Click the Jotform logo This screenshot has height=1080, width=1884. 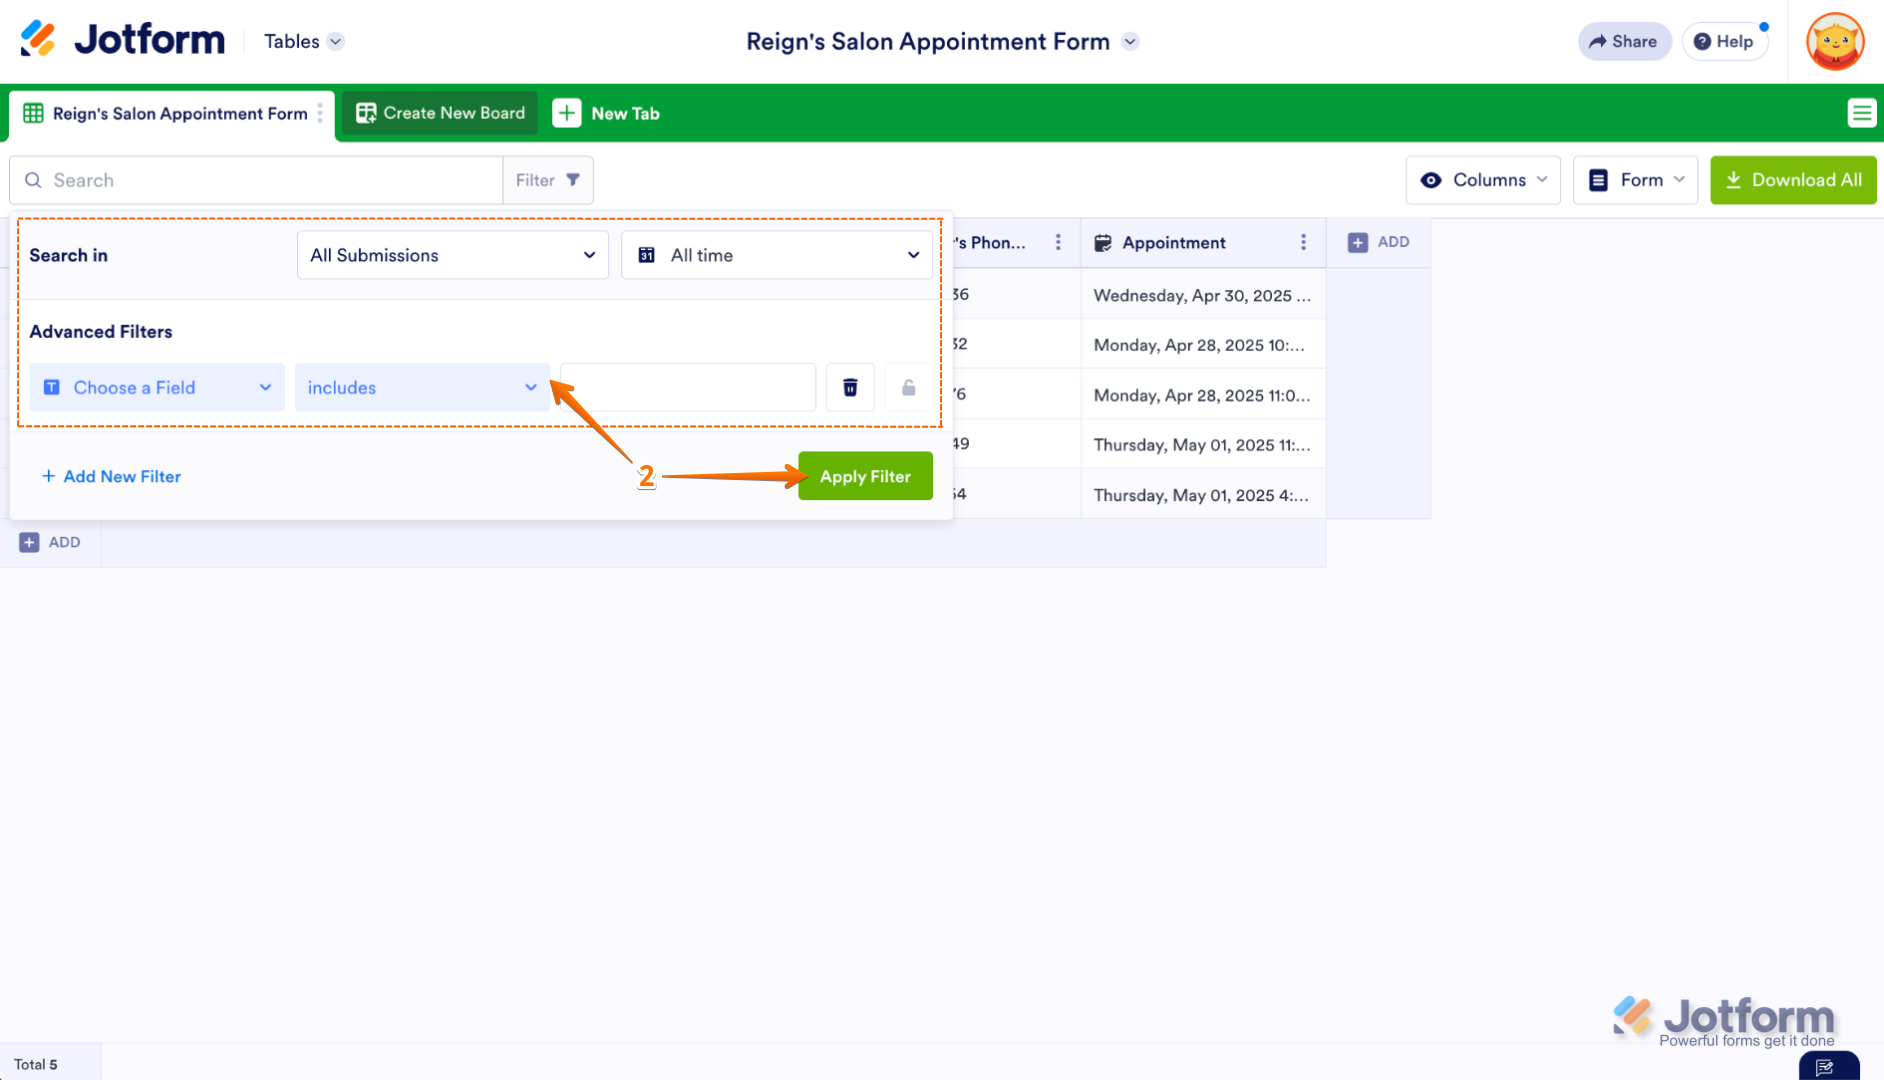coord(122,40)
